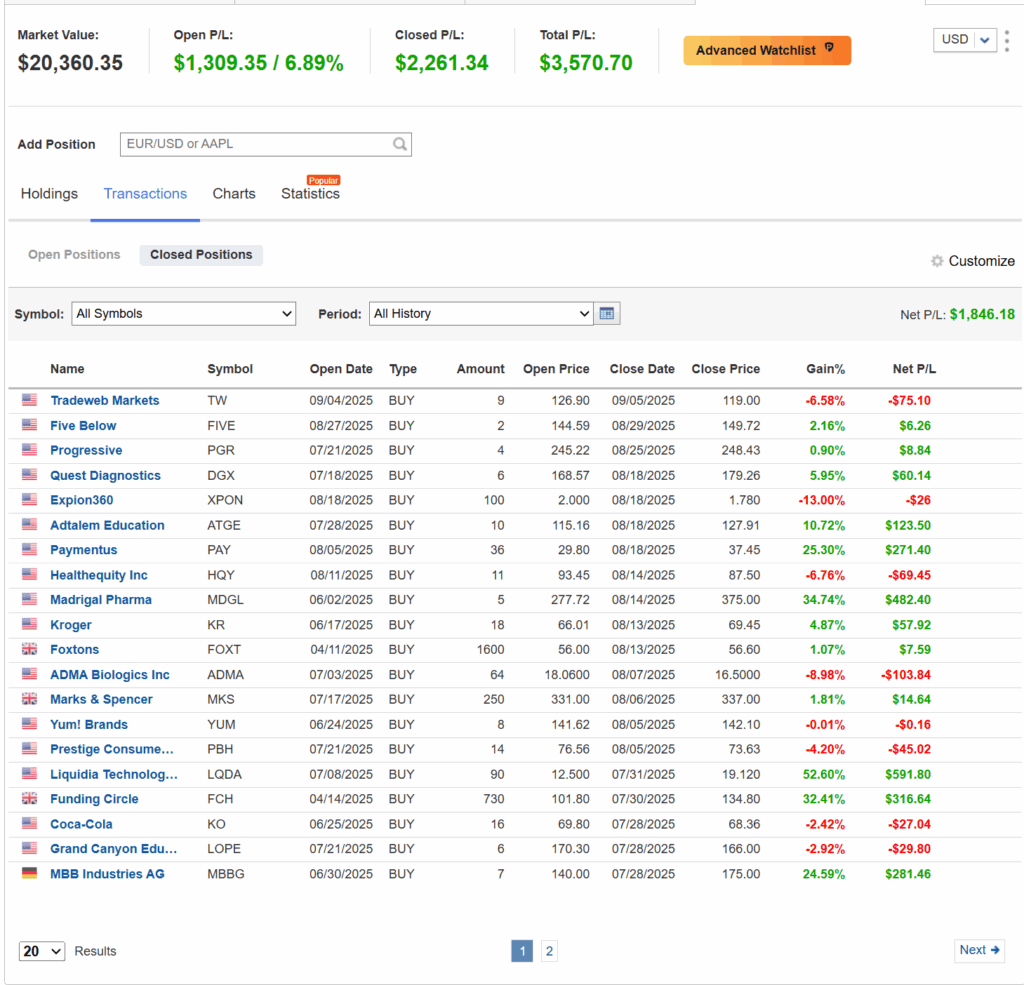Open the Quest Diagnostics link
This screenshot has width=1024, height=985.
coord(105,476)
